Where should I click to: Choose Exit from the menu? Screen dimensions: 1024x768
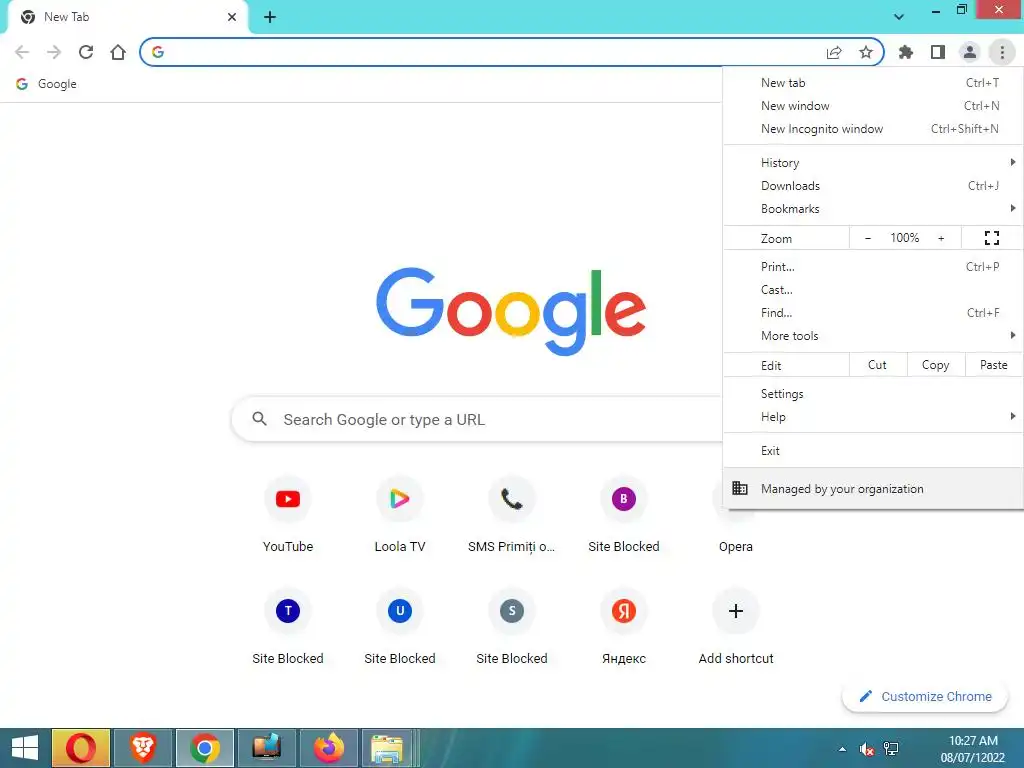click(x=873, y=451)
